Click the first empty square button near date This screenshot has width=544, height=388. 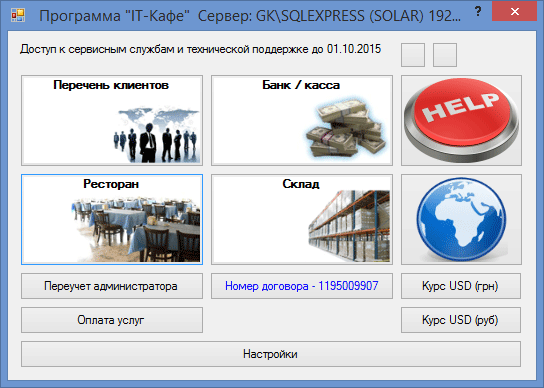(x=413, y=55)
